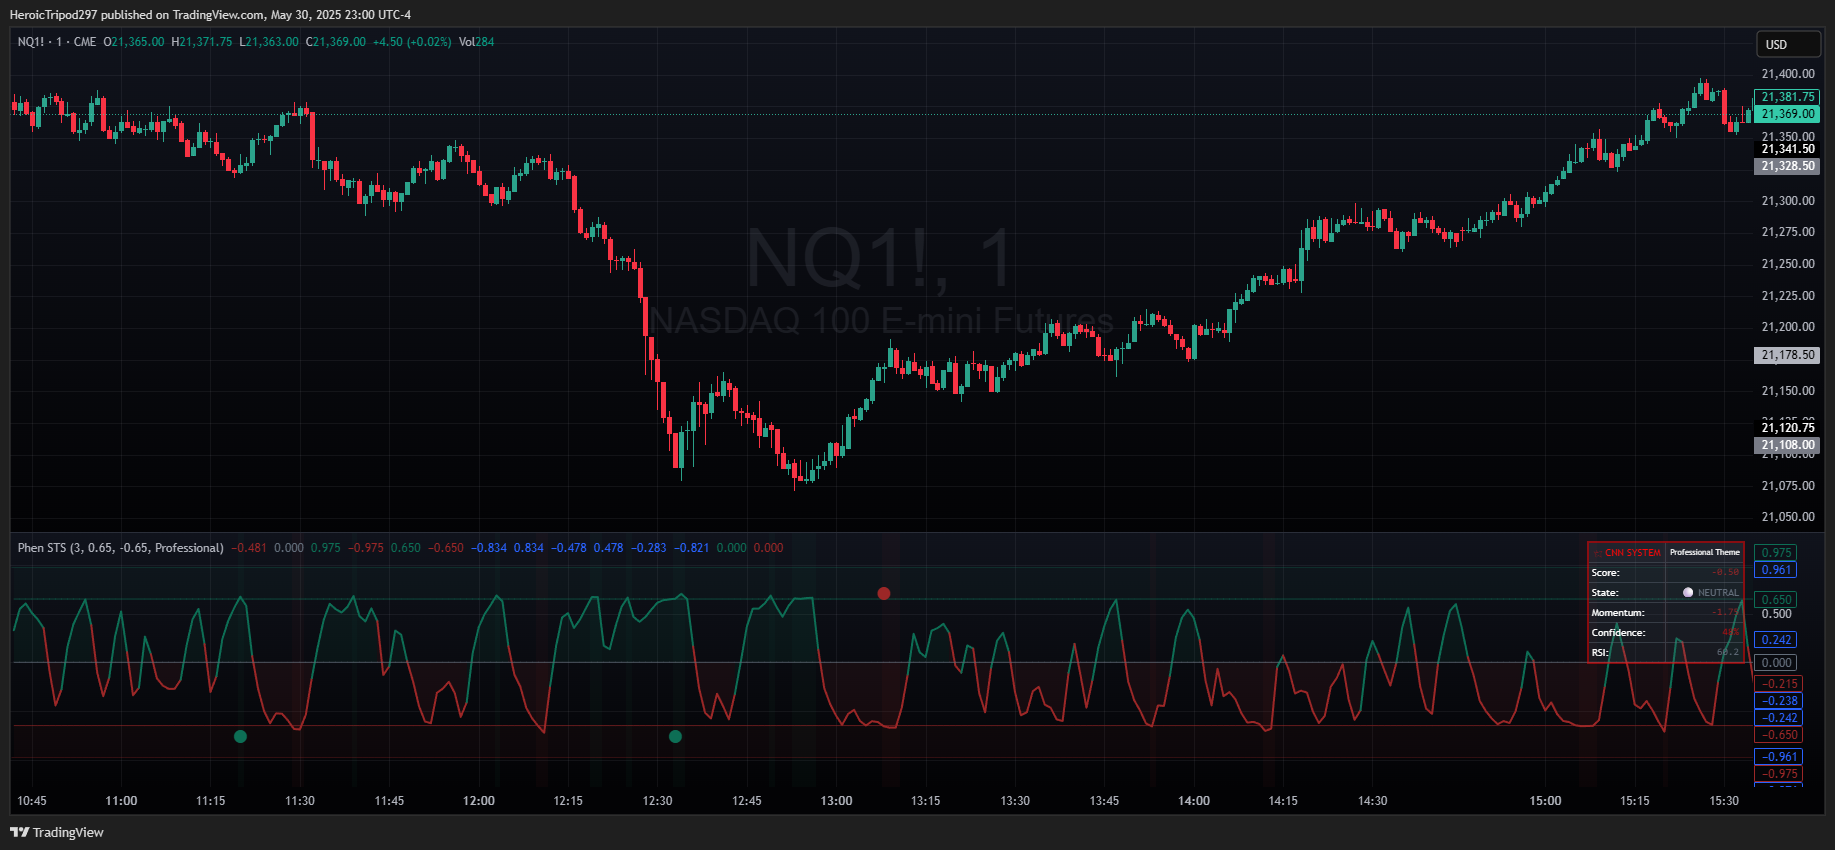Click the 21,178.50 price label
This screenshot has width=1835, height=850.
[1787, 355]
